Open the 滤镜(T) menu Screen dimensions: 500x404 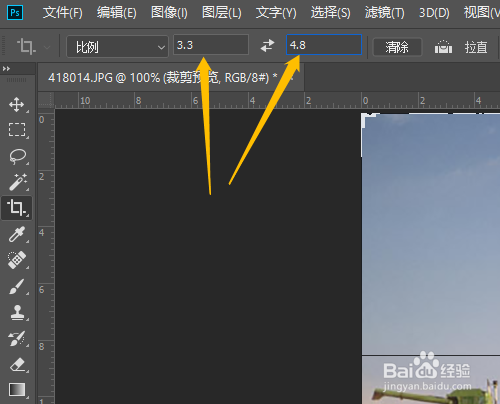point(384,13)
